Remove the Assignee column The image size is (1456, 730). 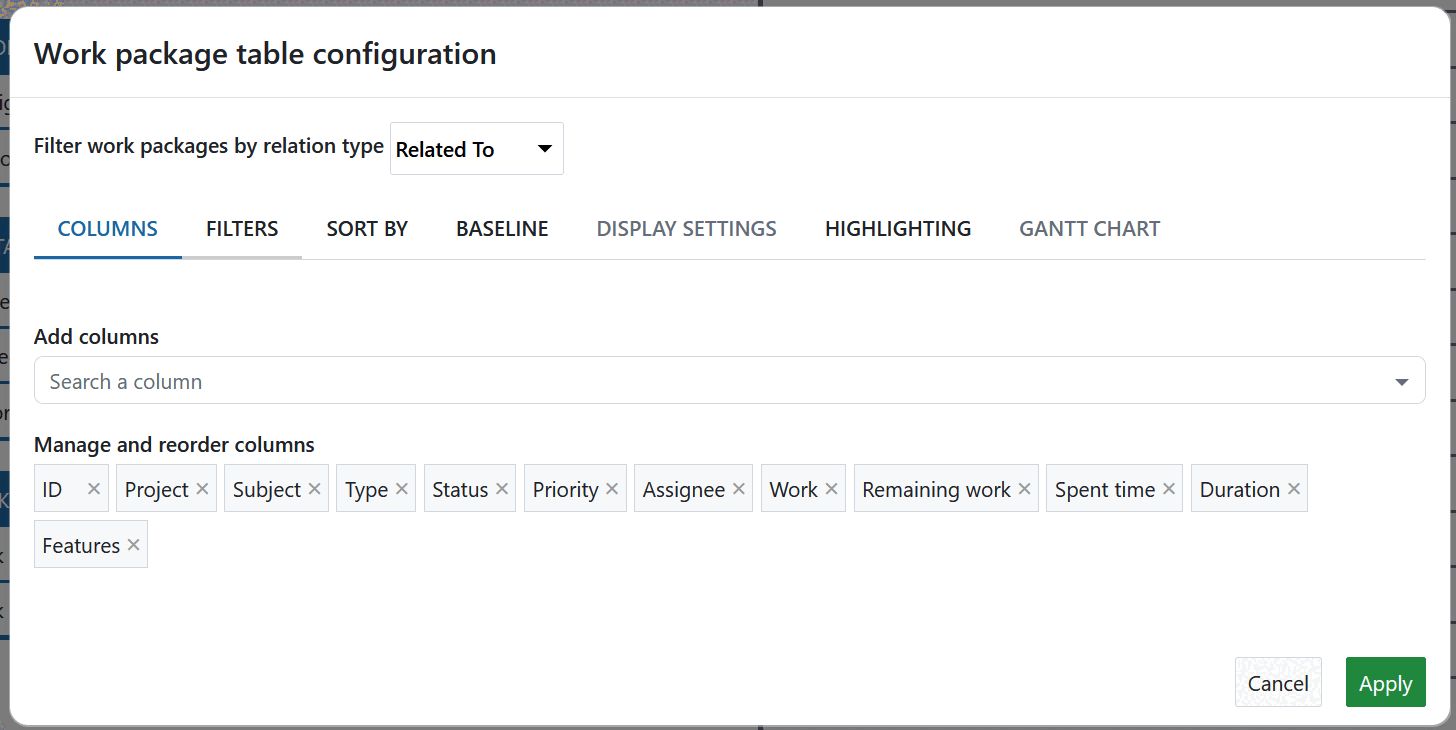(x=738, y=488)
